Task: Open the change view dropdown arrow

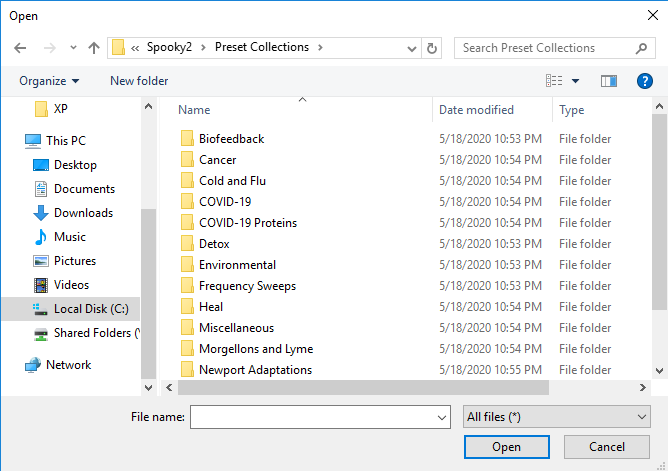Action: point(576,81)
